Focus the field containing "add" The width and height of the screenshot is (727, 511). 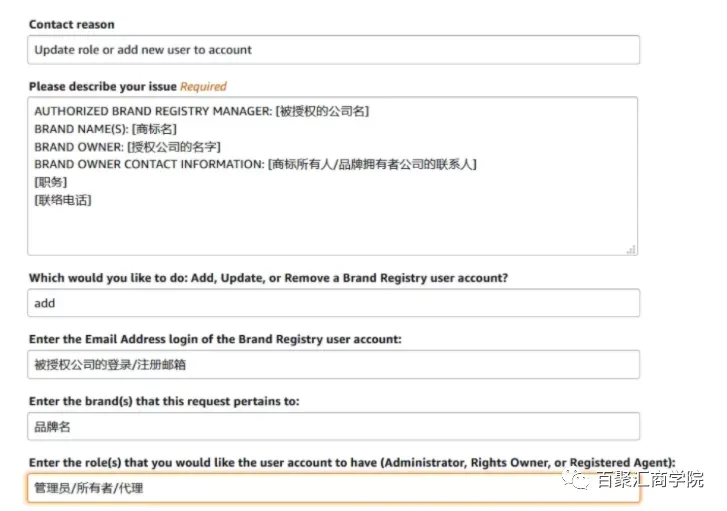click(x=333, y=303)
